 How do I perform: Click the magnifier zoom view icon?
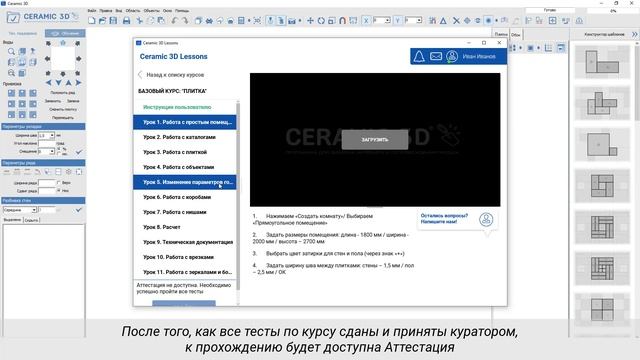(11, 51)
